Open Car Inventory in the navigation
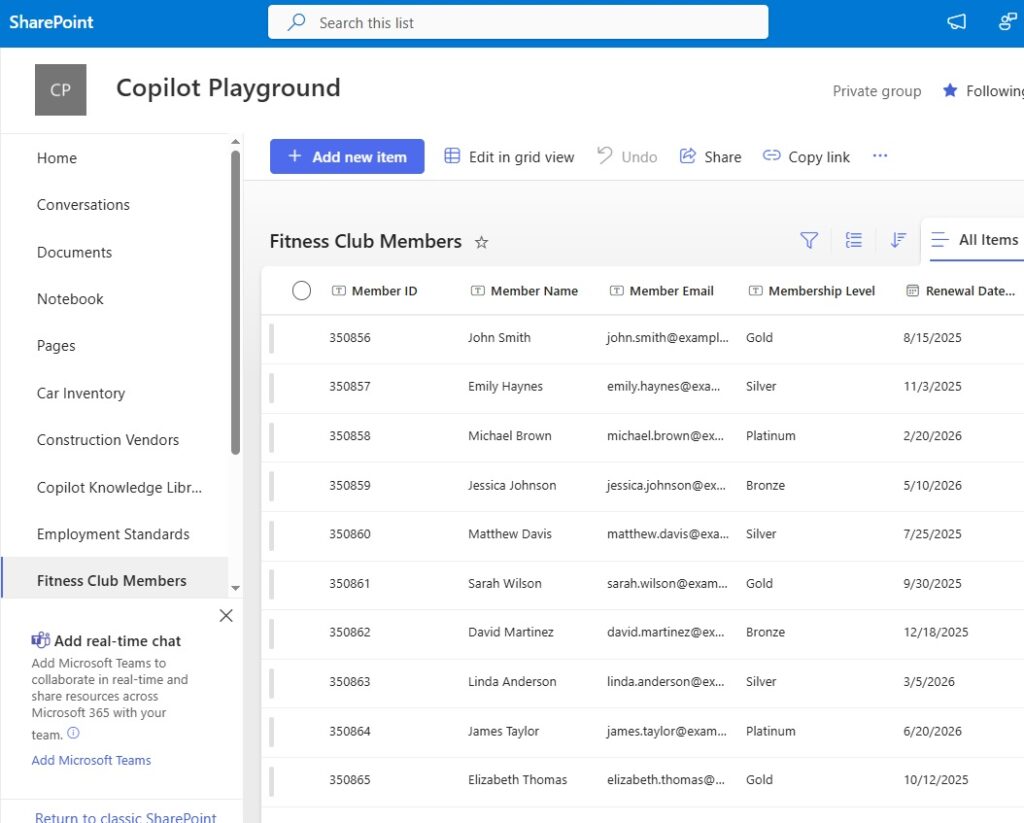 click(81, 393)
